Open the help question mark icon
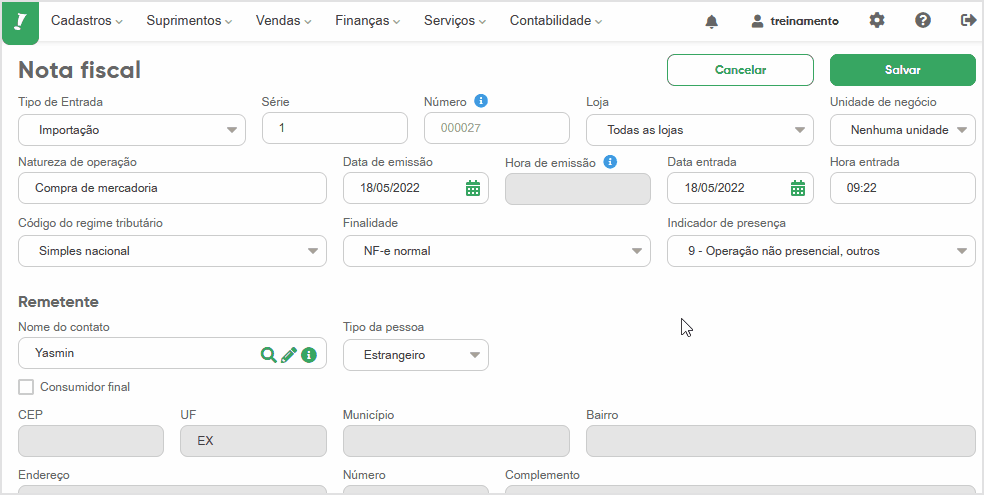The height and width of the screenshot is (495, 984). click(922, 21)
